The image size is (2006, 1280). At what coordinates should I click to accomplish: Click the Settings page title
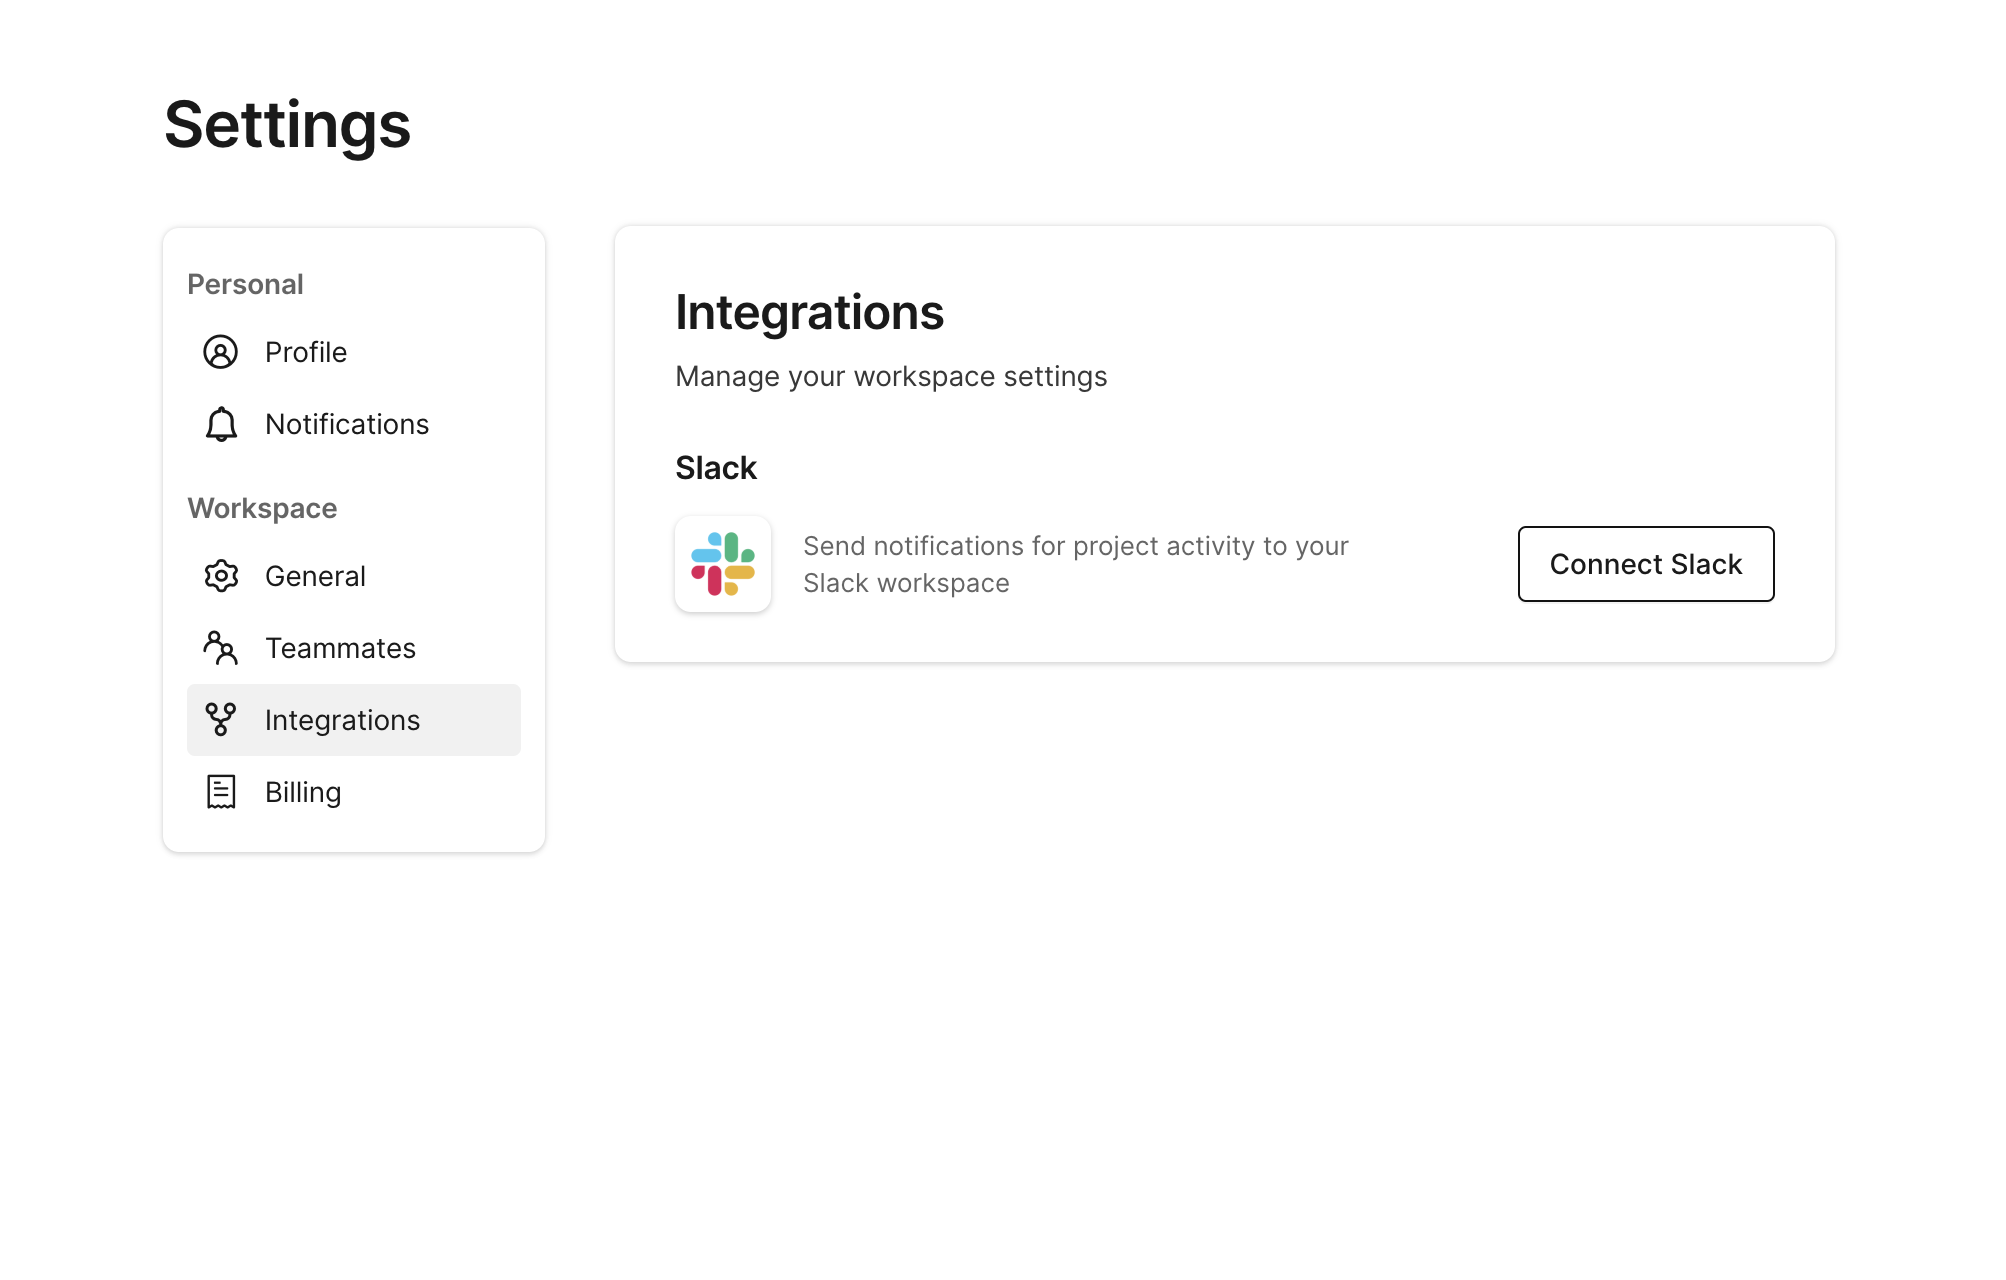(x=287, y=126)
